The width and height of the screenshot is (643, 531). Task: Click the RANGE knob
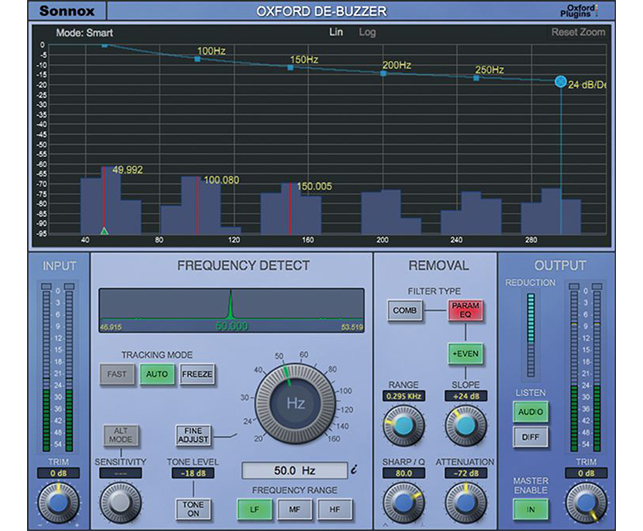(404, 426)
